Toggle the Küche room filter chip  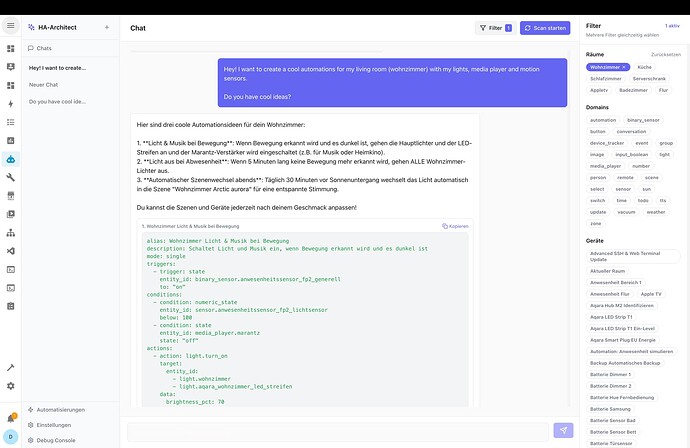pyautogui.click(x=645, y=66)
